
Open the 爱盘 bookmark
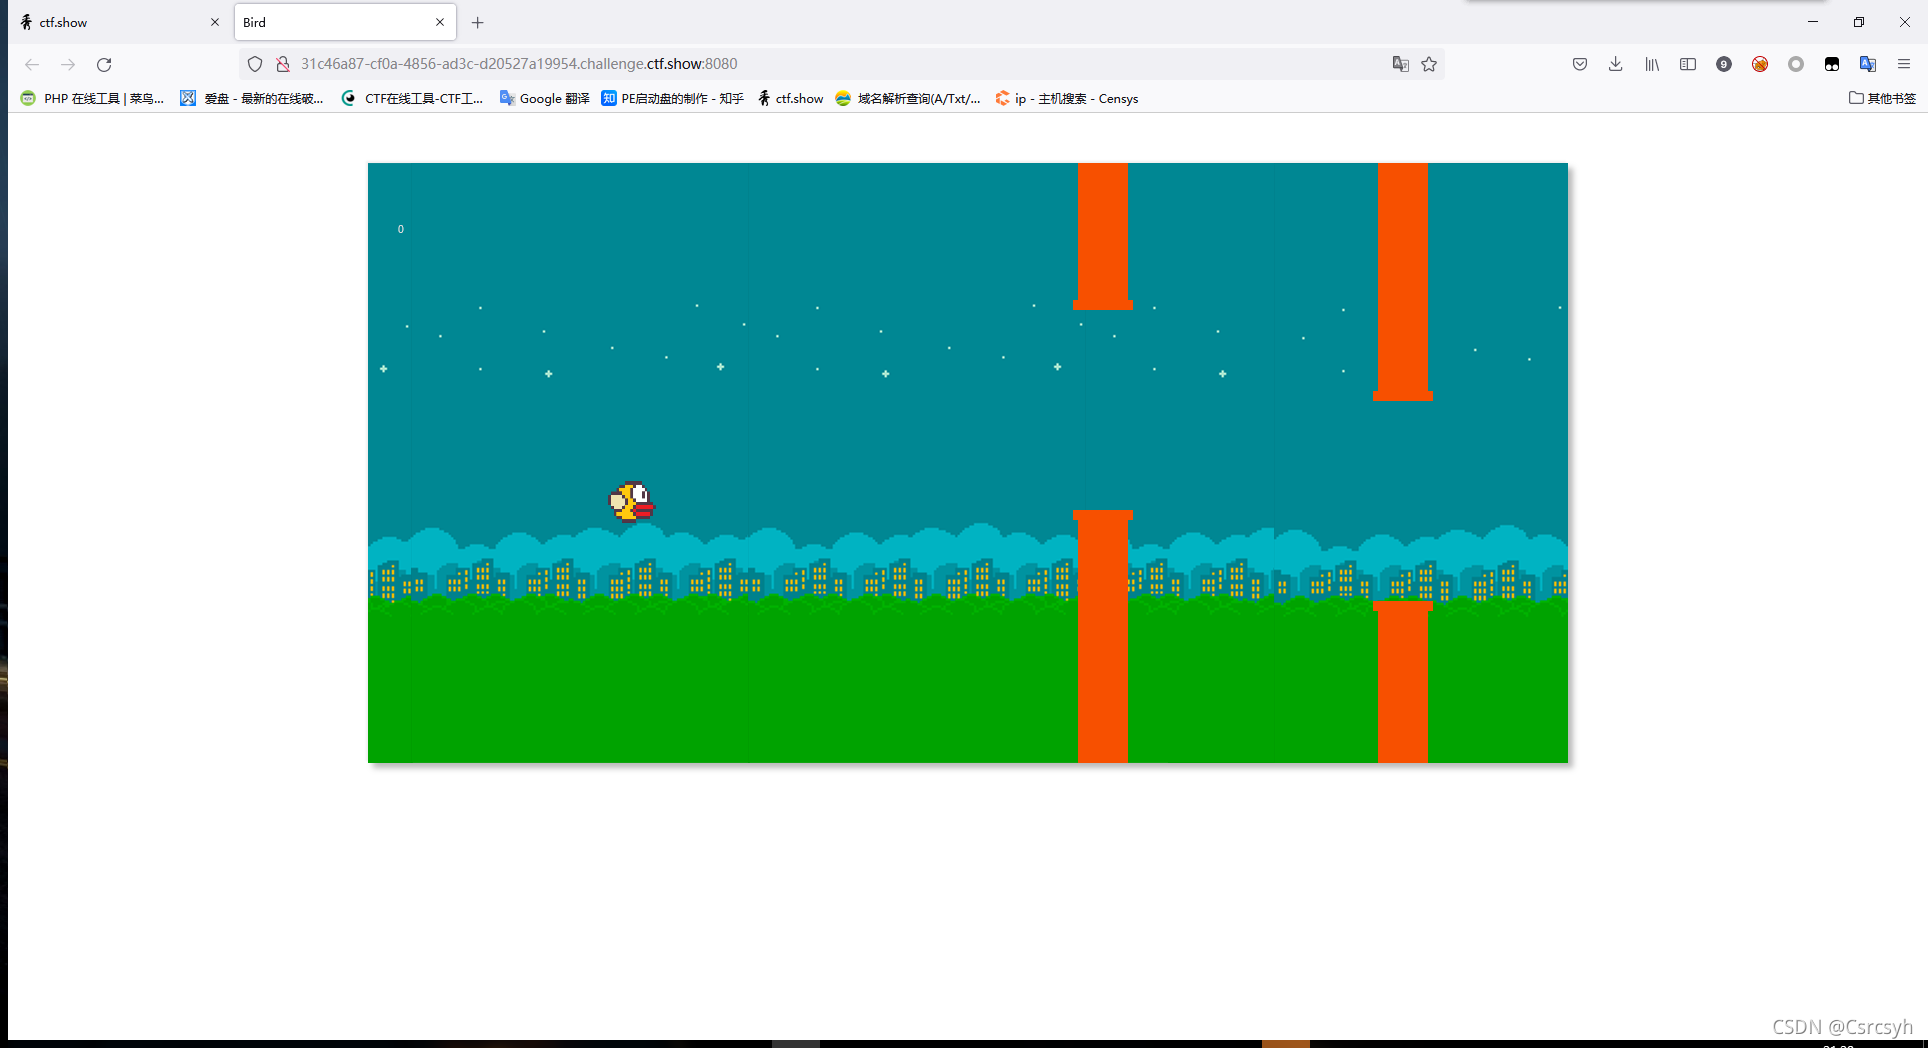[x=252, y=98]
